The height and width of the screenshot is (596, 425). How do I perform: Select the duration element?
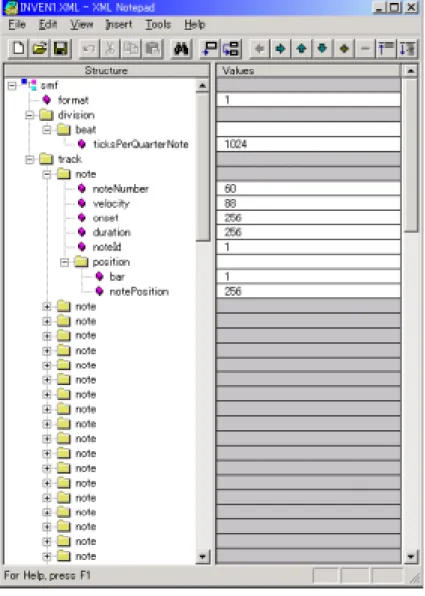click(x=111, y=233)
